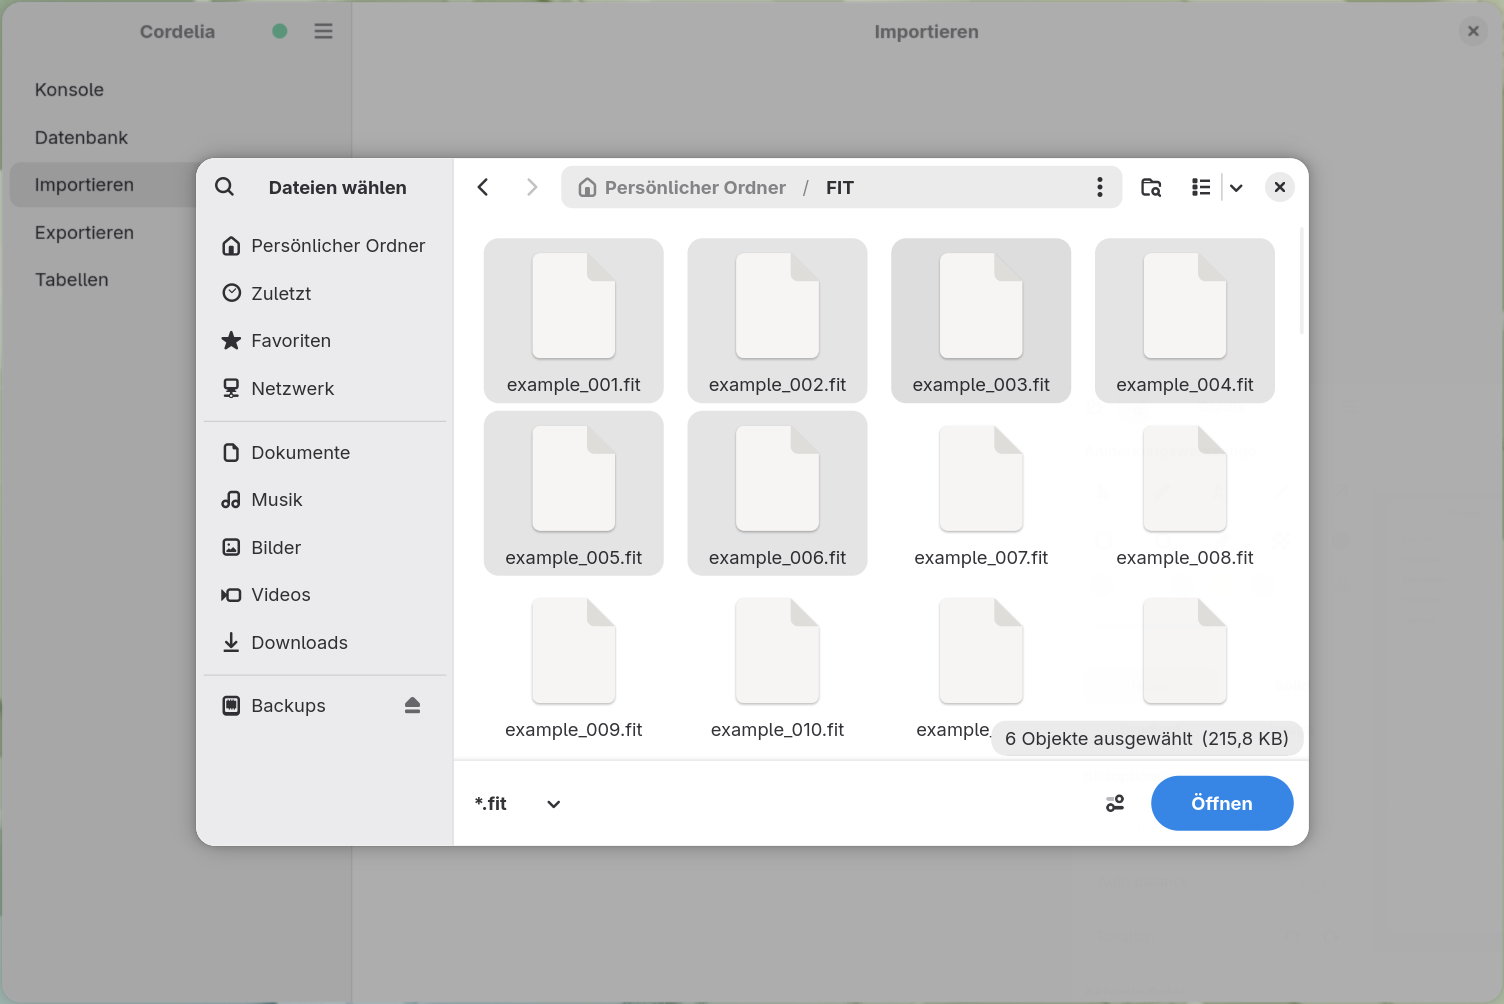This screenshot has height=1004, width=1504.
Task: Select file example_008.fit
Action: [x=1185, y=493]
